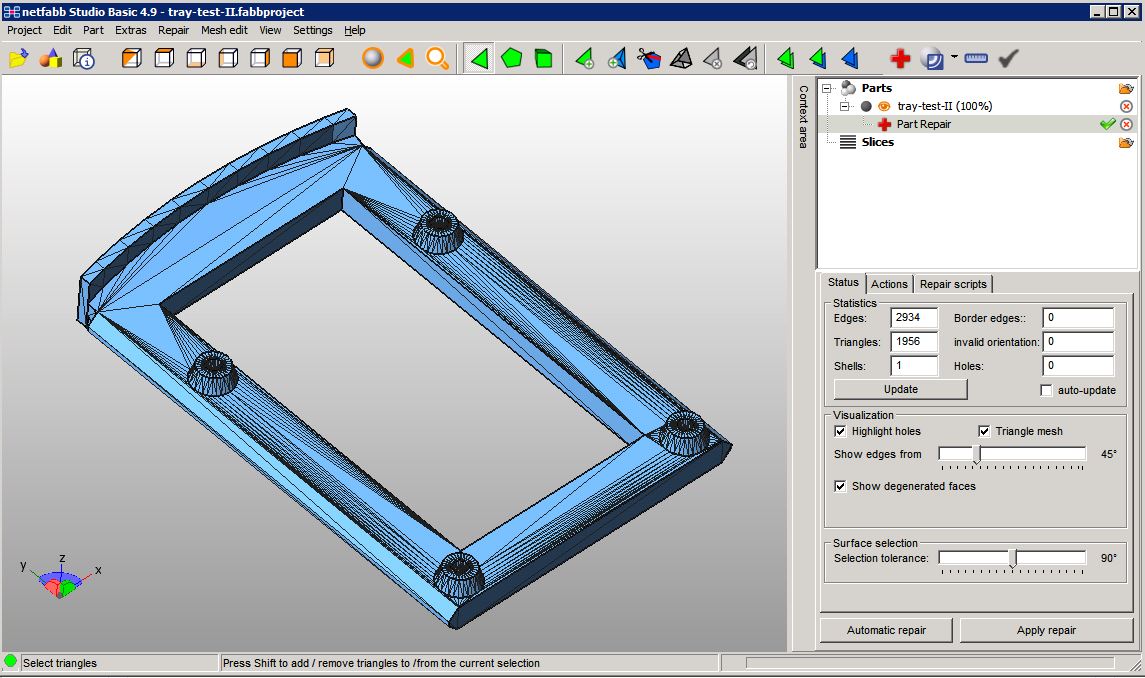Screen dimensions: 1145x678
Task: Switch to the Repair scripts tab
Action: pos(952,284)
